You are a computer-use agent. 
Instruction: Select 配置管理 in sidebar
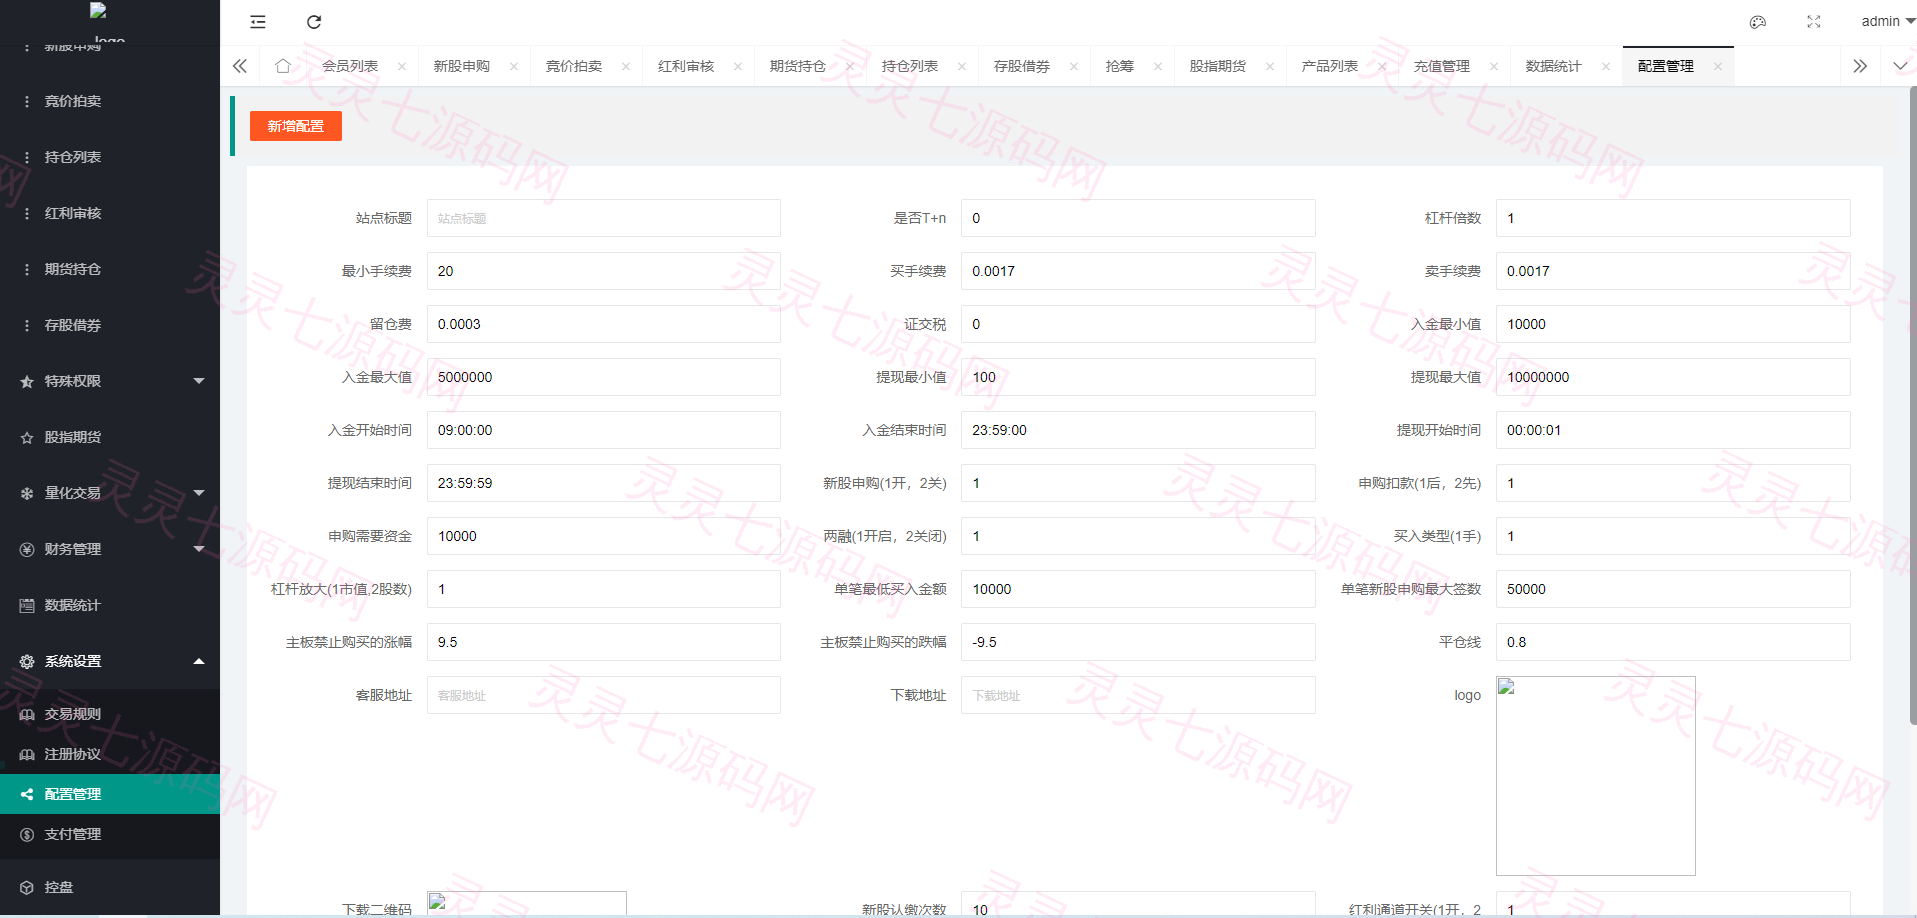(110, 794)
